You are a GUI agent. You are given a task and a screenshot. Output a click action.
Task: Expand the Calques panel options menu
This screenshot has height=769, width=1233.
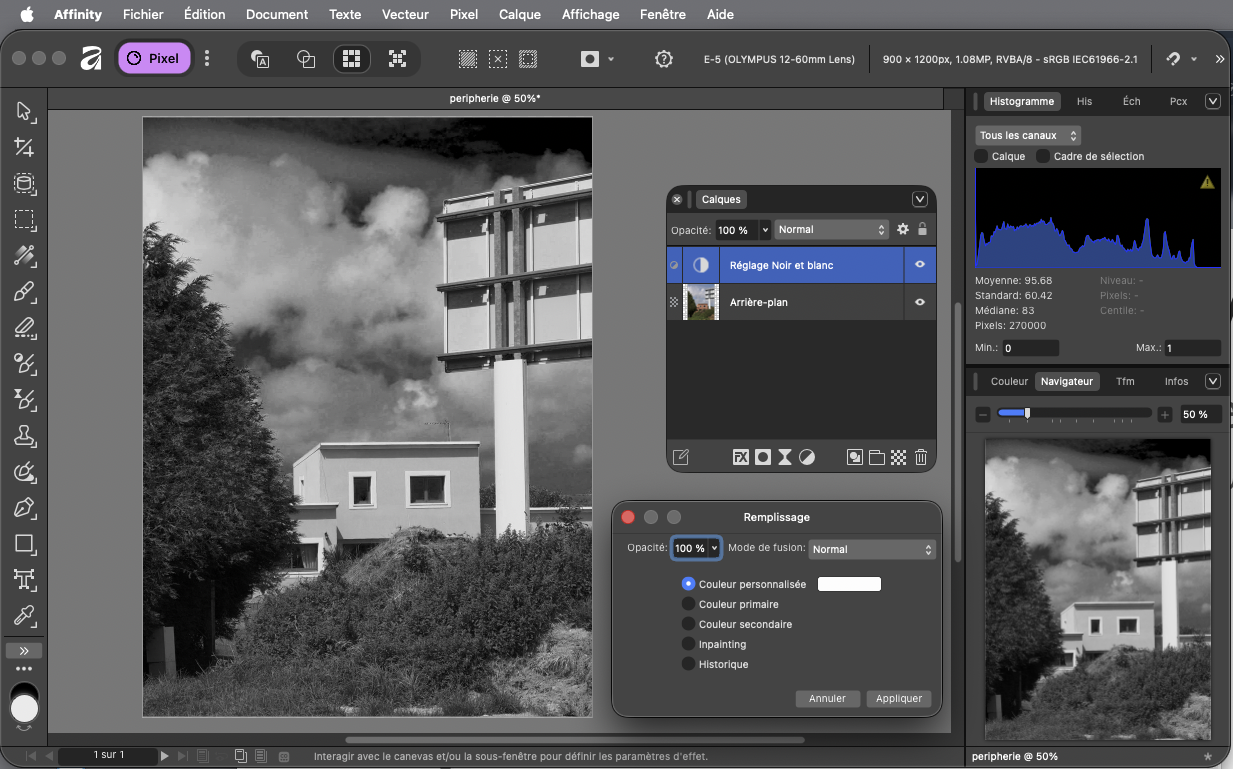coord(920,199)
